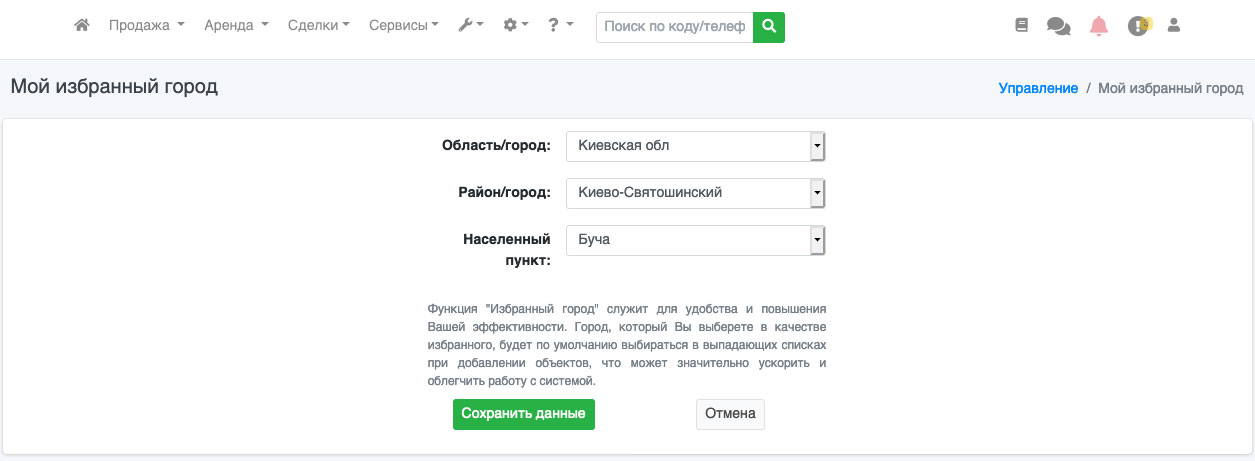Open the gear settings menu
The image size is (1255, 461).
(x=516, y=26)
